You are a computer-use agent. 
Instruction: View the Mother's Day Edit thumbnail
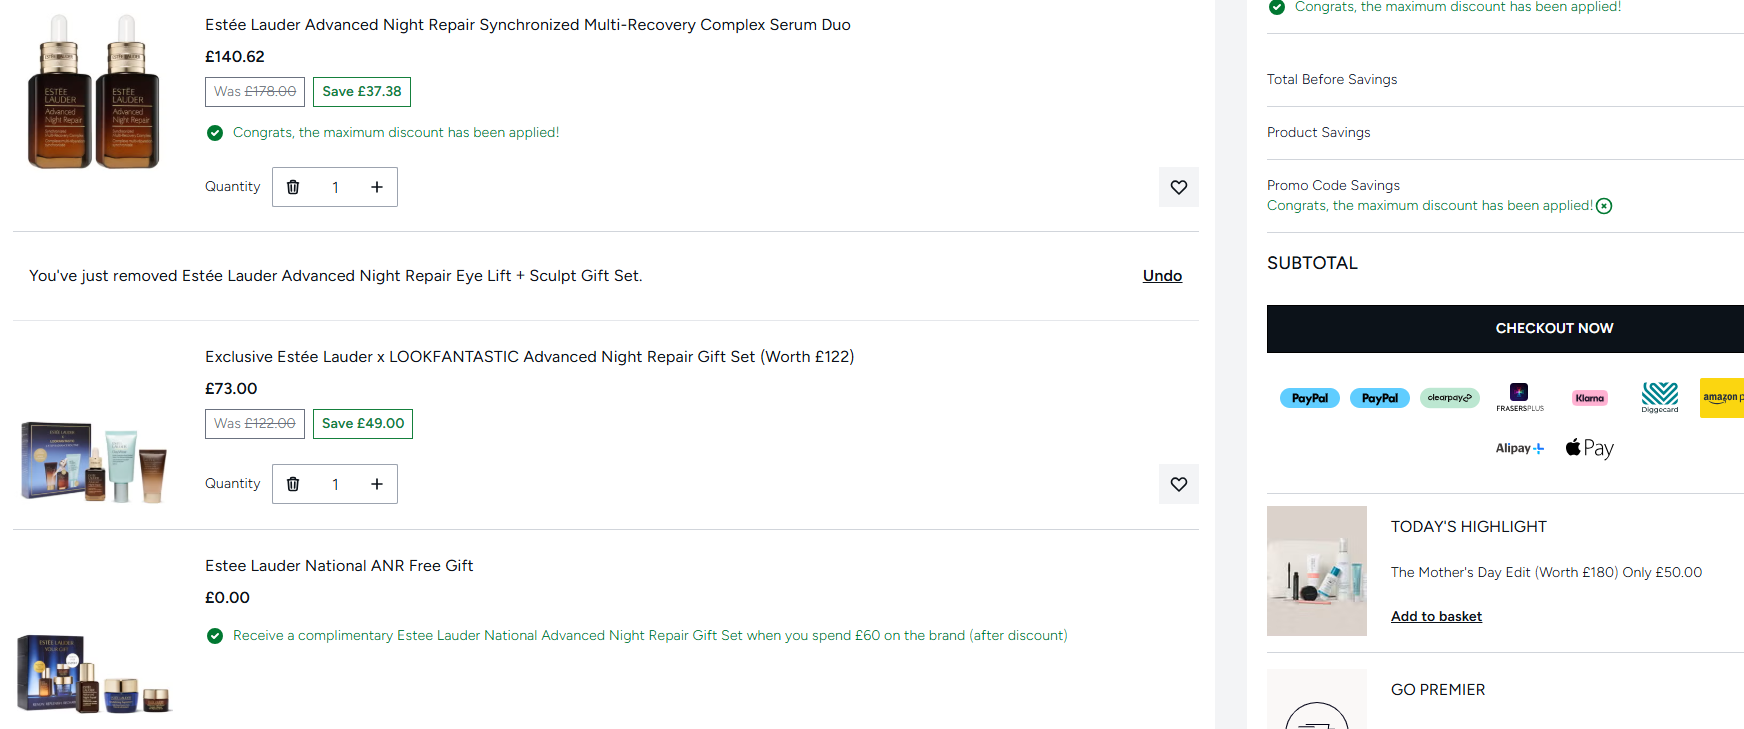pos(1316,571)
